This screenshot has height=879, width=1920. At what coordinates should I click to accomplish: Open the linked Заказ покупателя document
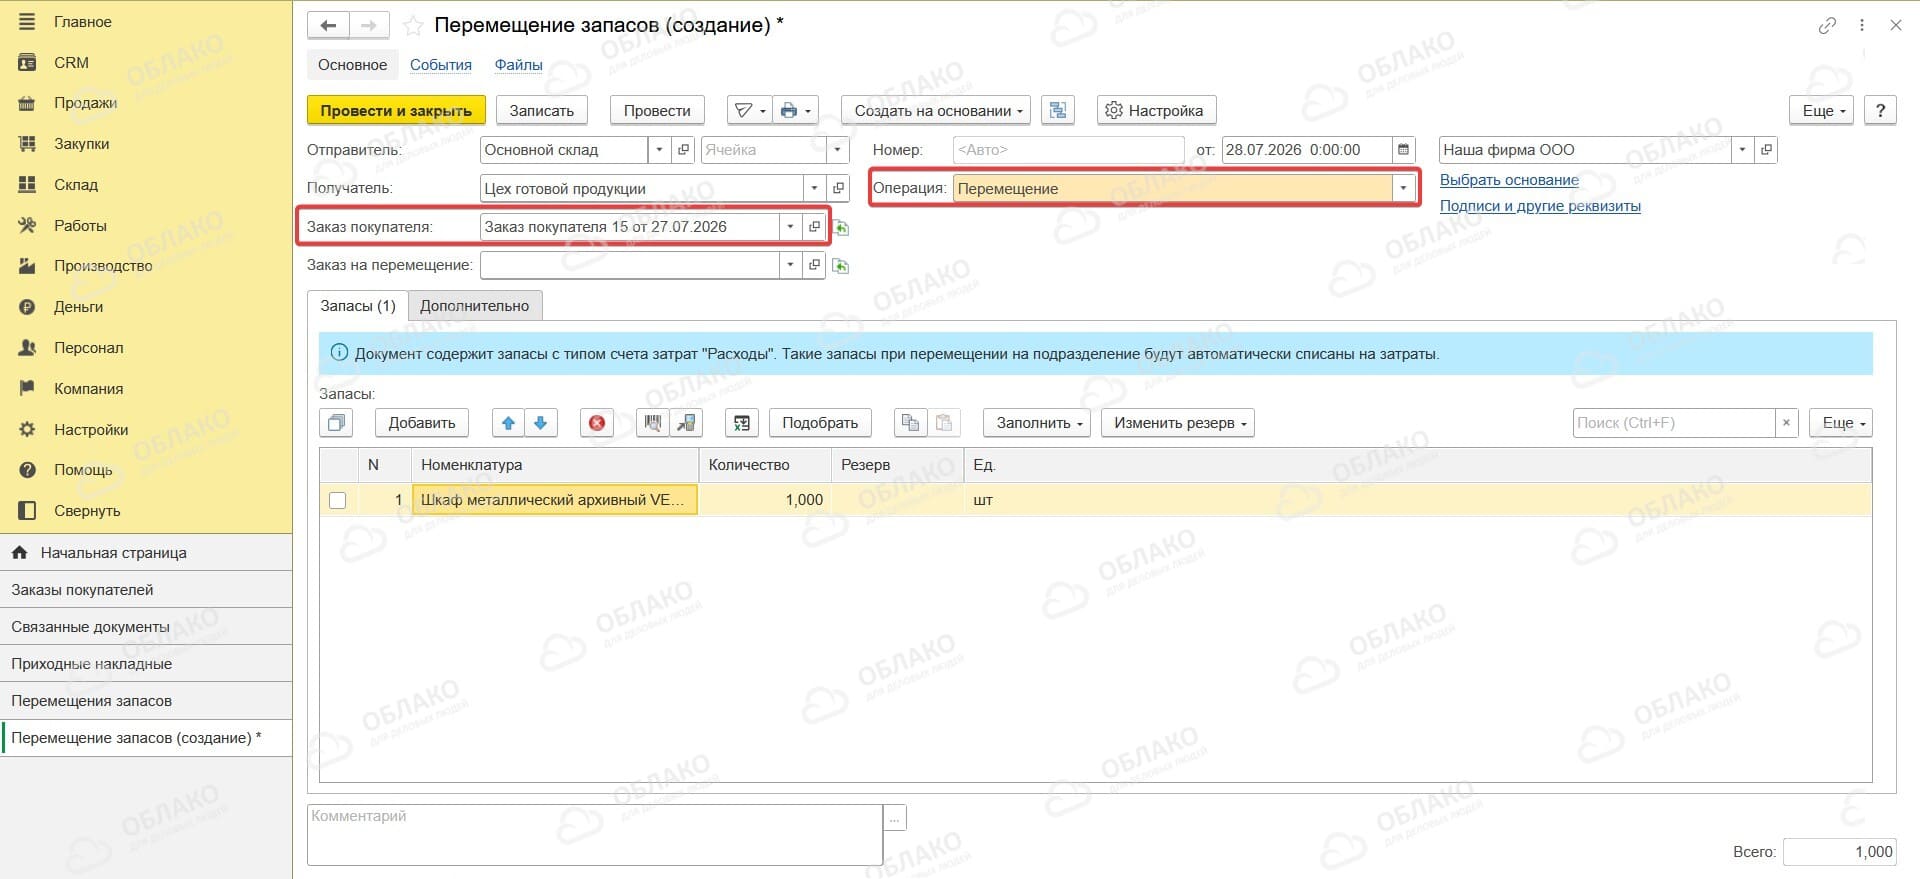814,227
